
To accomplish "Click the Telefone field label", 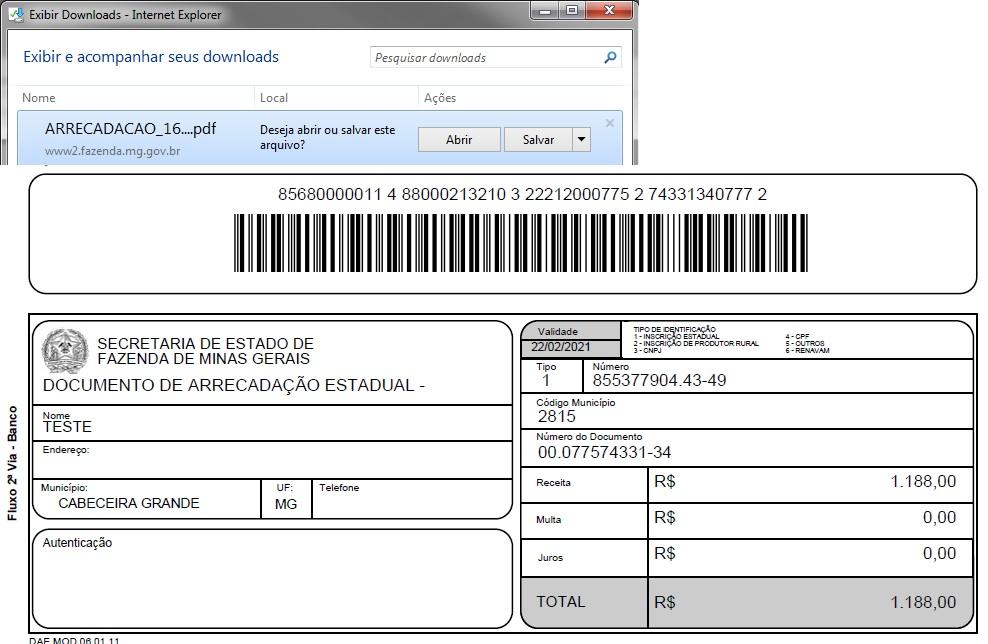I will [x=339, y=488].
